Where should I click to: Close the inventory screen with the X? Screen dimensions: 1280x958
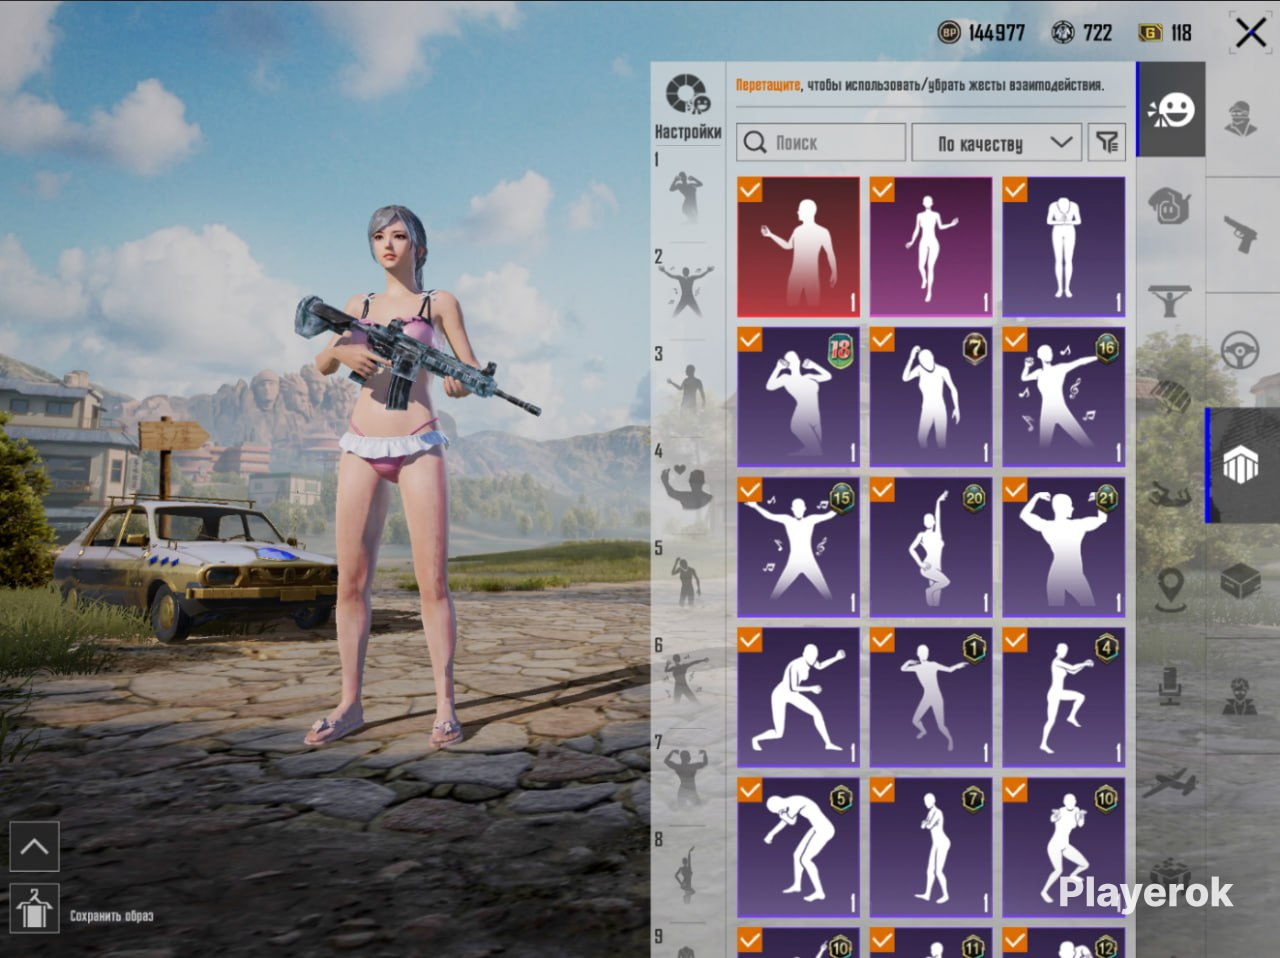coord(1250,33)
